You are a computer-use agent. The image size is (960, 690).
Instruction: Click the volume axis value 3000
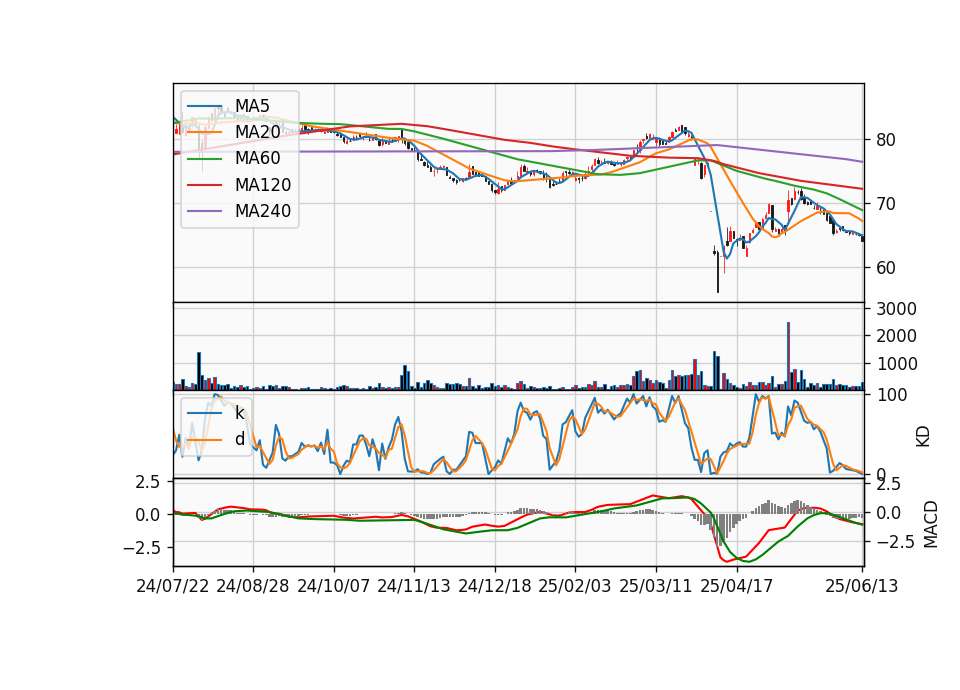click(896, 309)
